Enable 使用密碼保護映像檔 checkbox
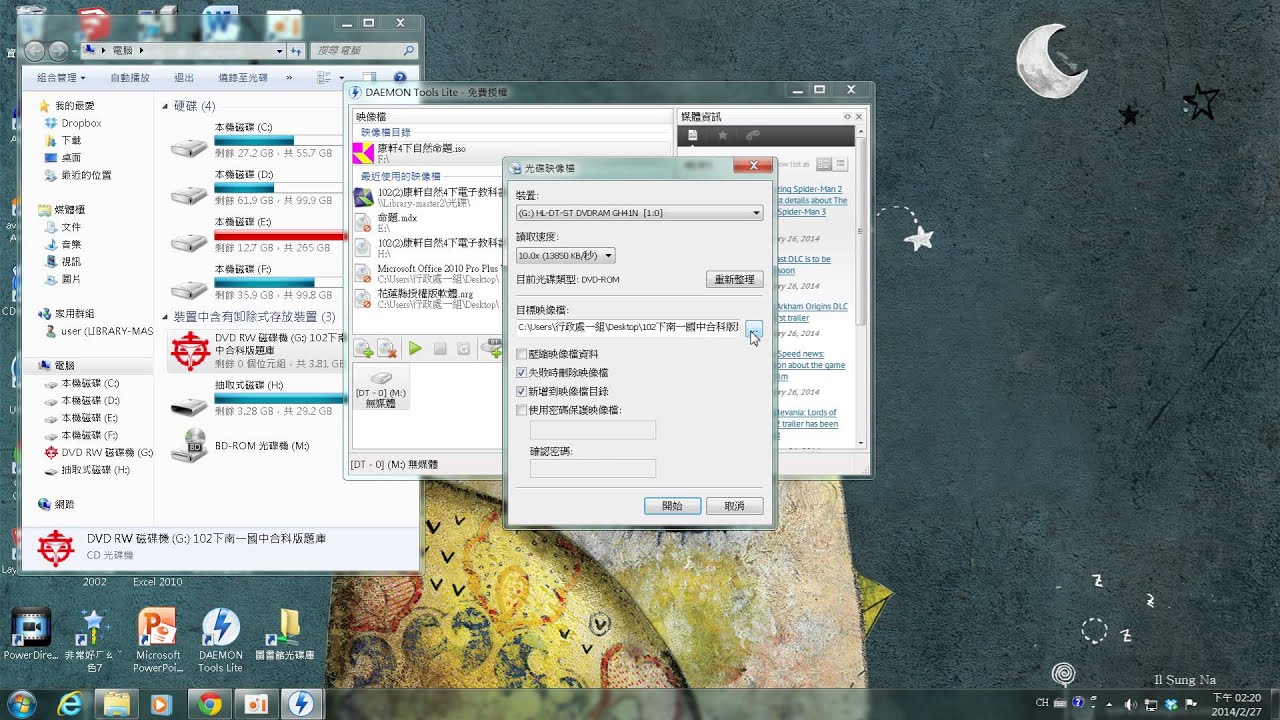The image size is (1280, 720). pos(521,409)
